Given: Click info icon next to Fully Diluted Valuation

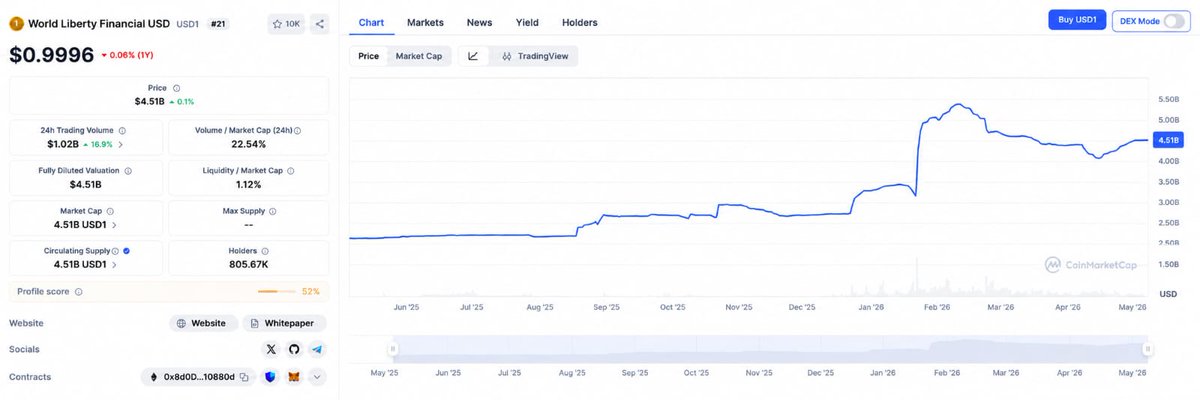Looking at the screenshot, I should tap(128, 171).
